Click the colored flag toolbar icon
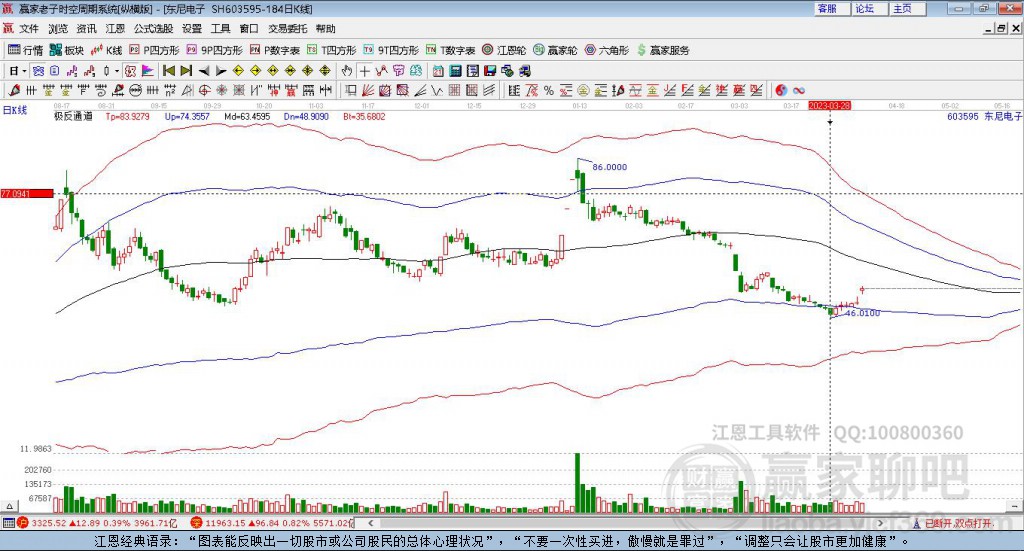Image resolution: width=1024 pixels, height=551 pixels. click(x=148, y=71)
